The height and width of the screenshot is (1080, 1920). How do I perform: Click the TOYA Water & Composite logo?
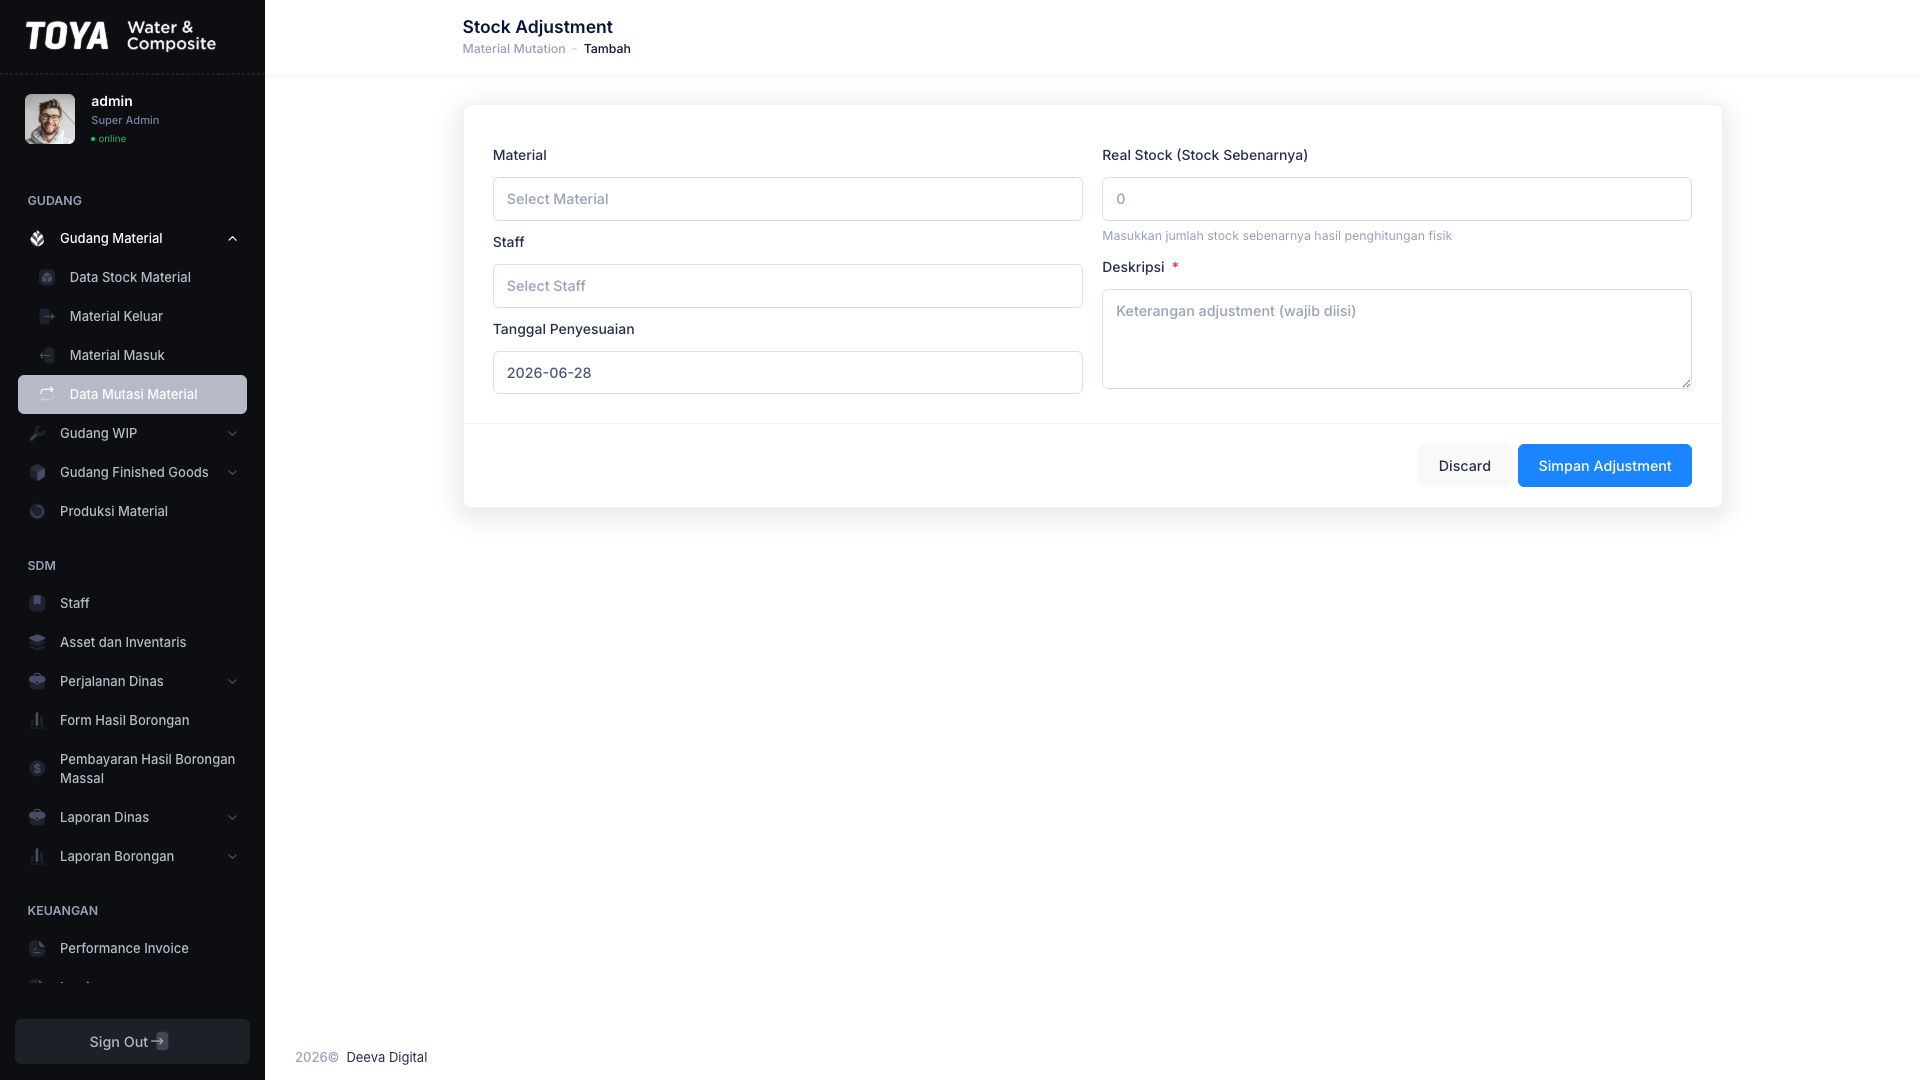[x=121, y=36]
